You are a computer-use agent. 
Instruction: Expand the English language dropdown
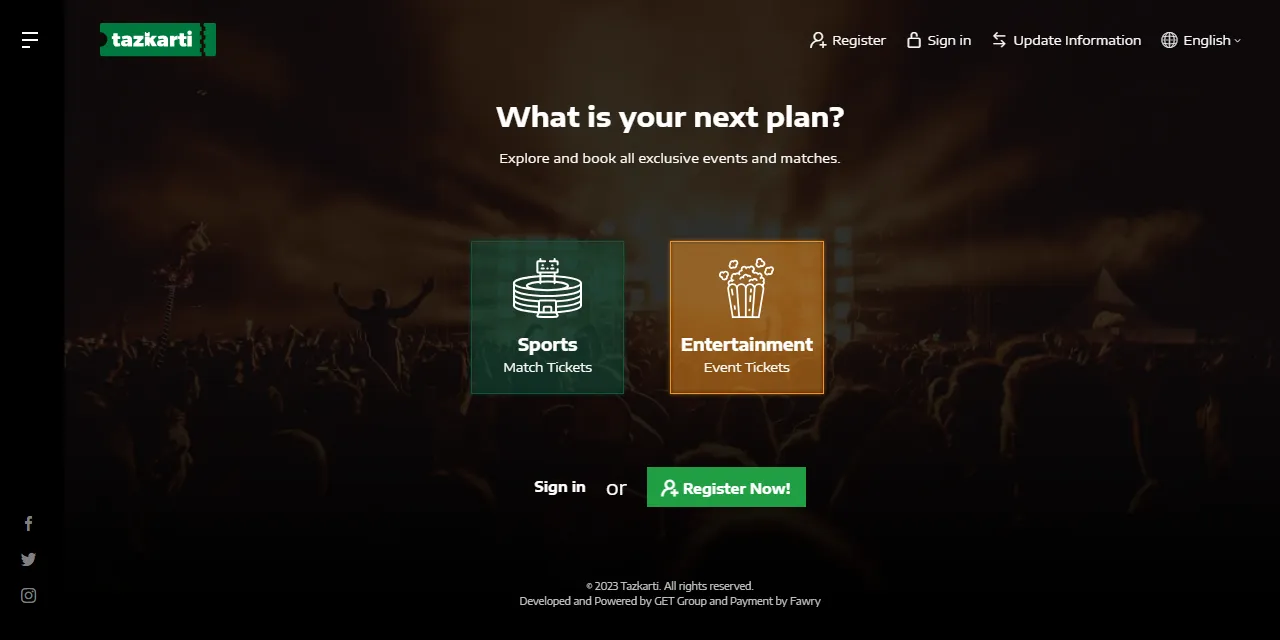point(1201,40)
